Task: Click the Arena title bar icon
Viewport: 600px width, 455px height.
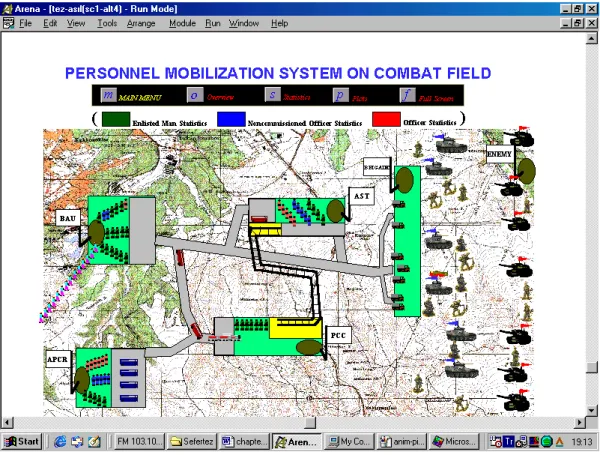Action: tap(7, 8)
